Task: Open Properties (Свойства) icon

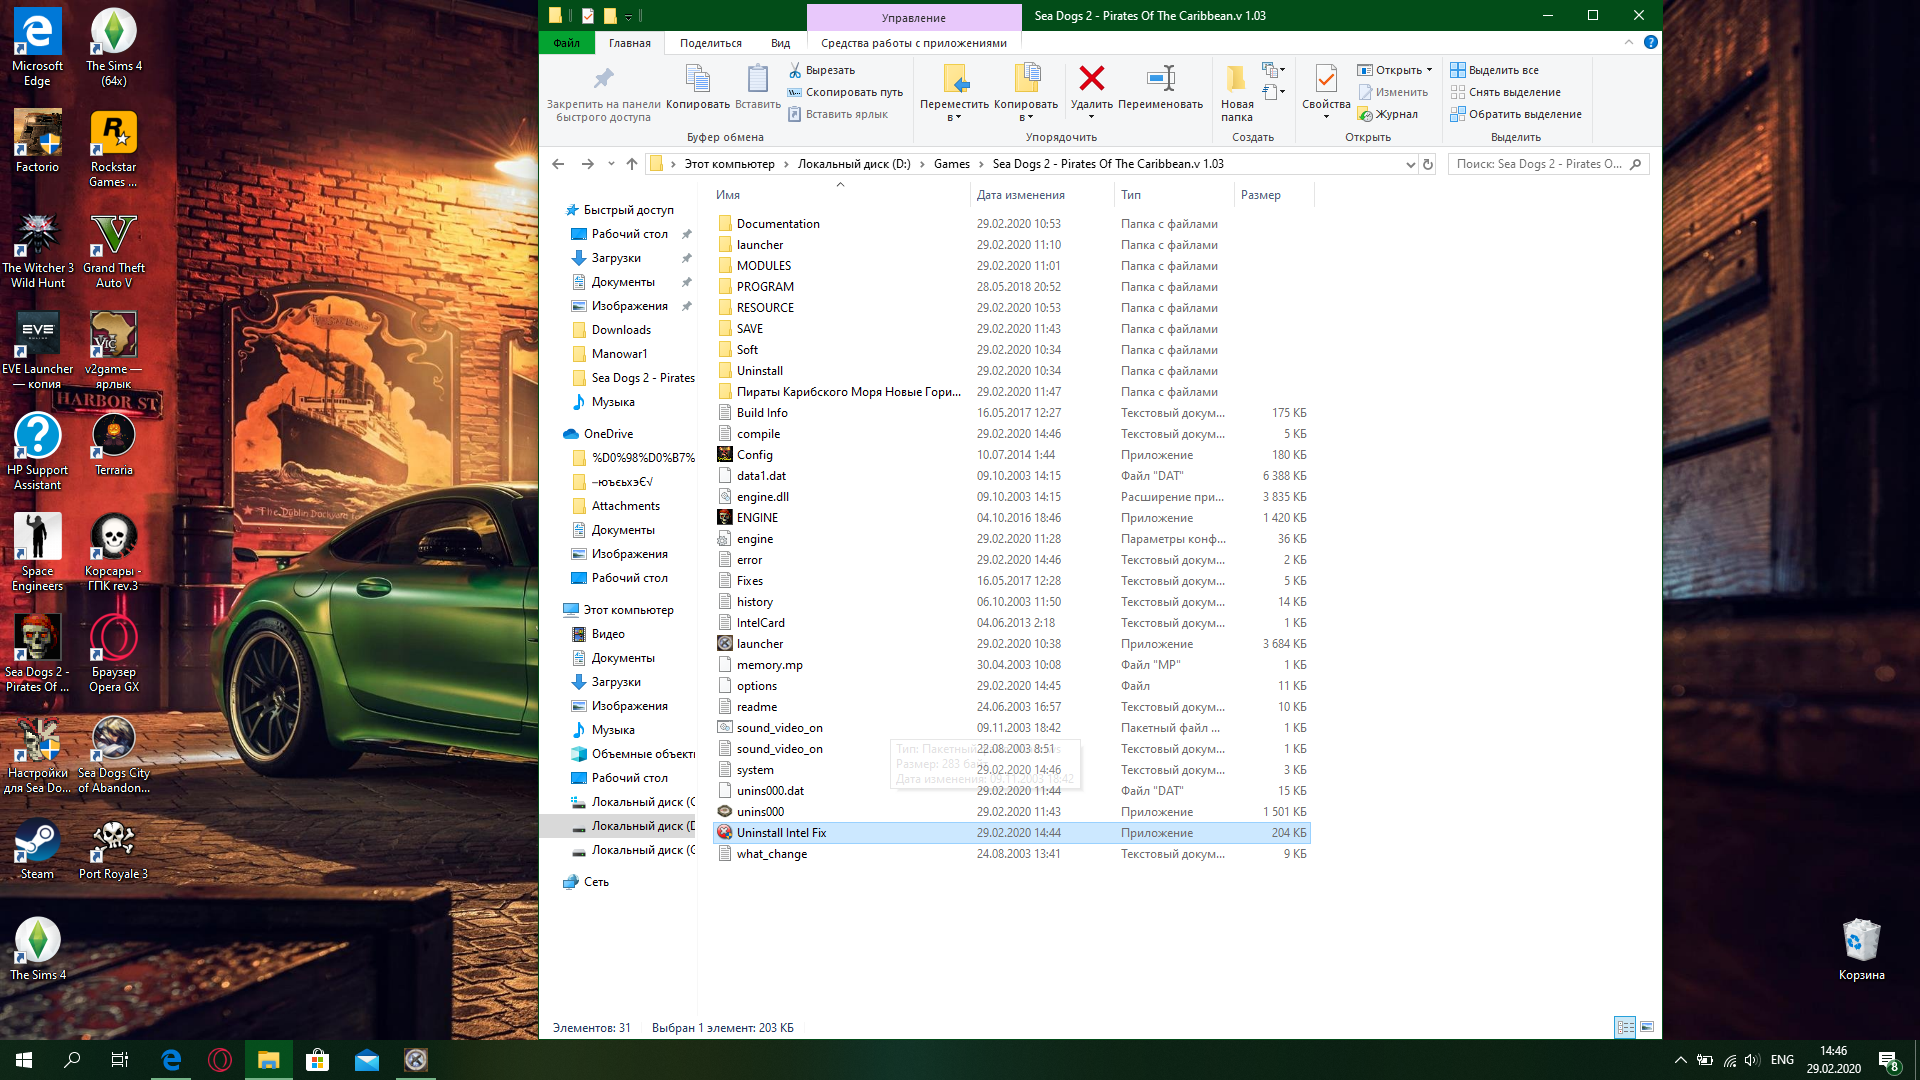Action: (x=1326, y=78)
